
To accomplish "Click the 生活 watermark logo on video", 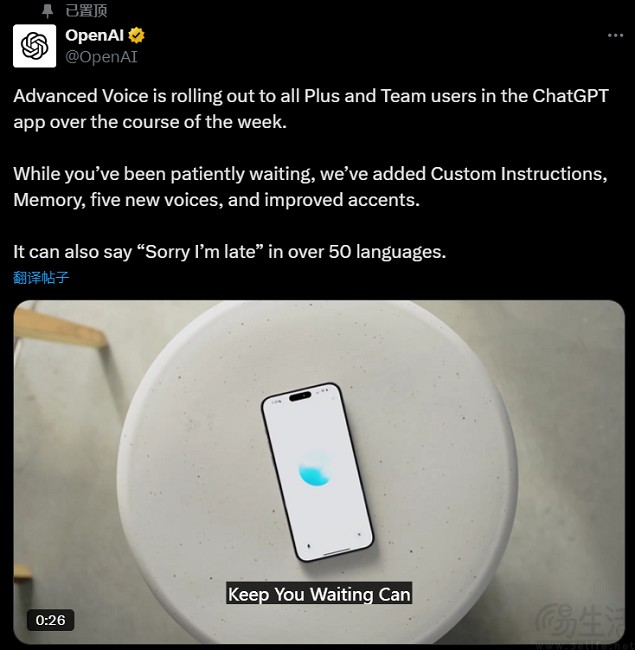I will click(580, 622).
